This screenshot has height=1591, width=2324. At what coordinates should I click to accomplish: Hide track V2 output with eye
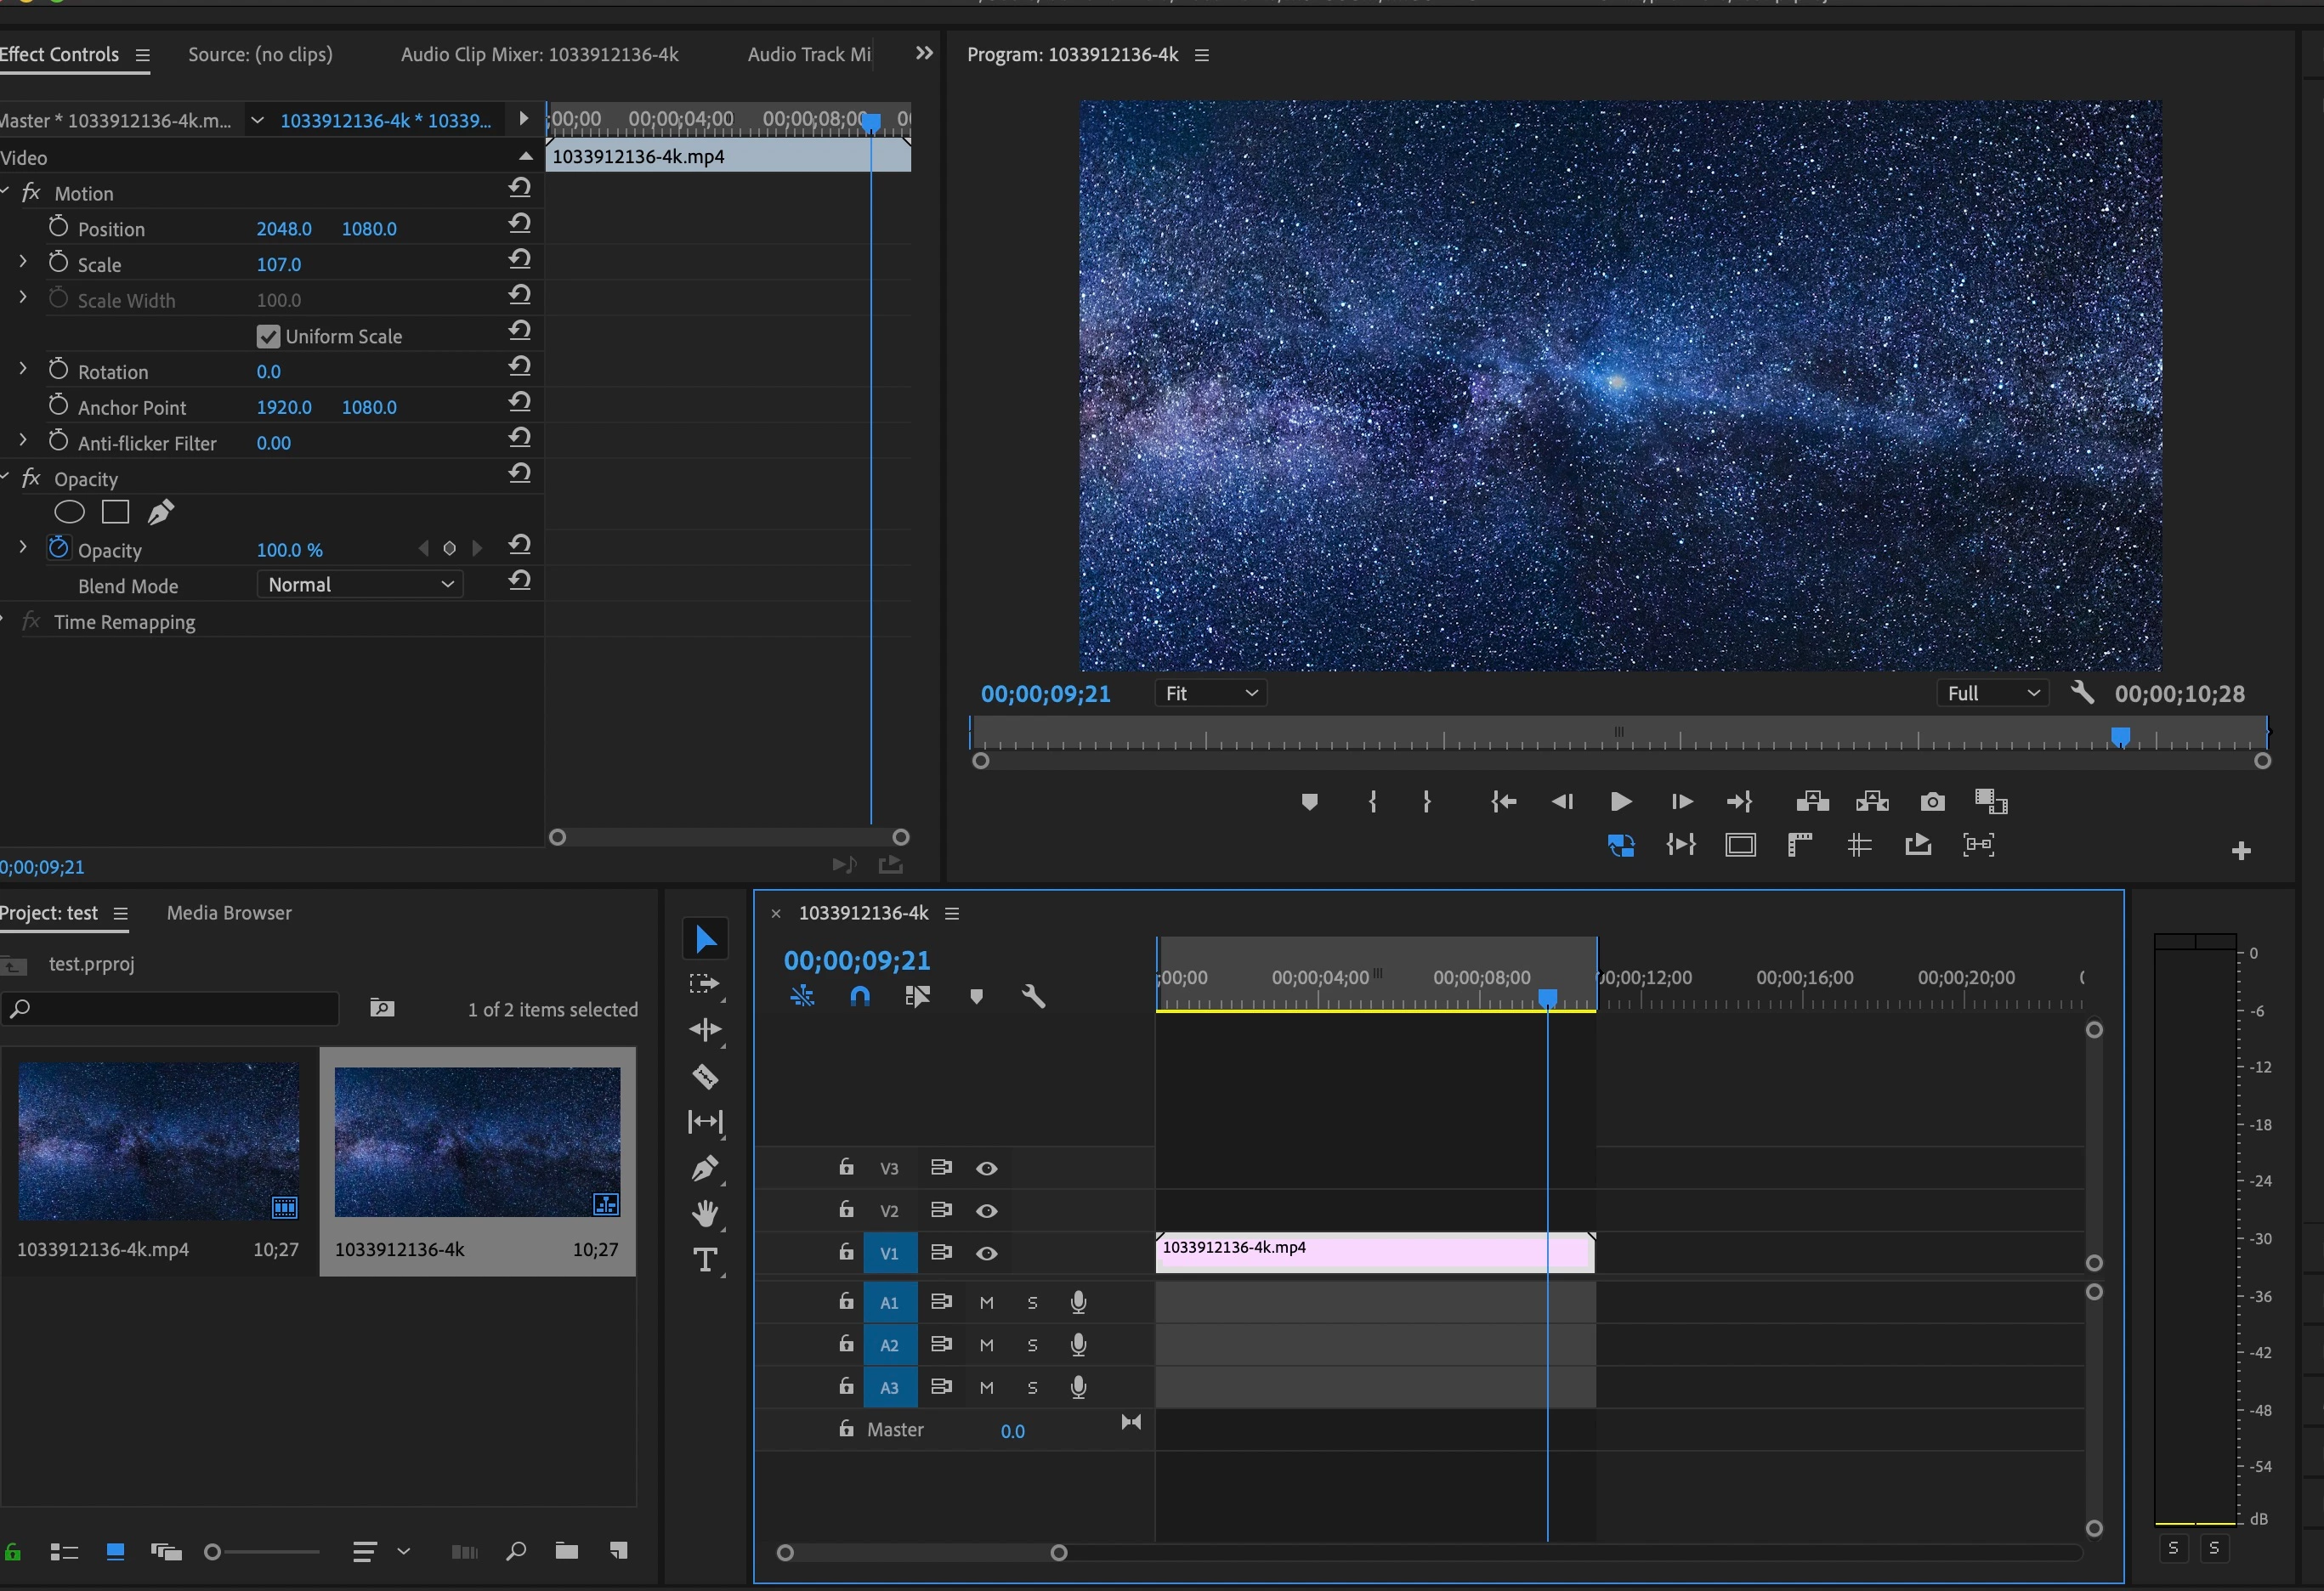[986, 1211]
